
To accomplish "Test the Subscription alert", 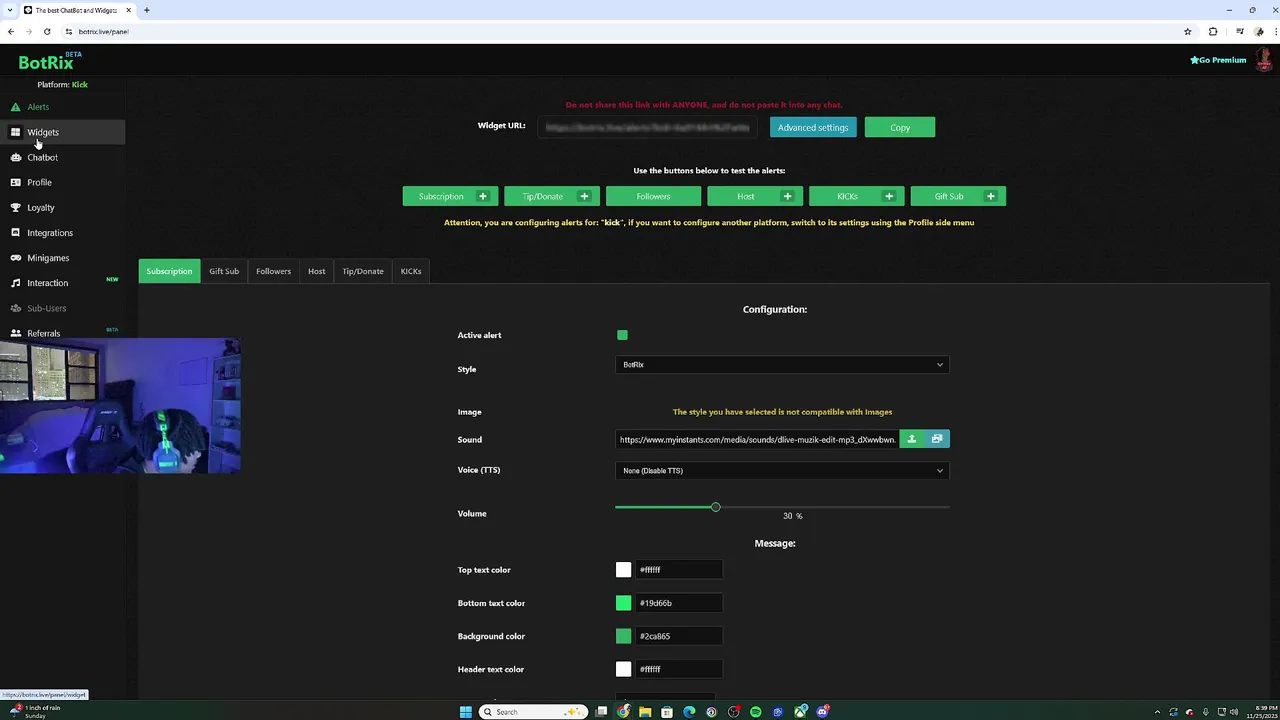I will click(441, 196).
